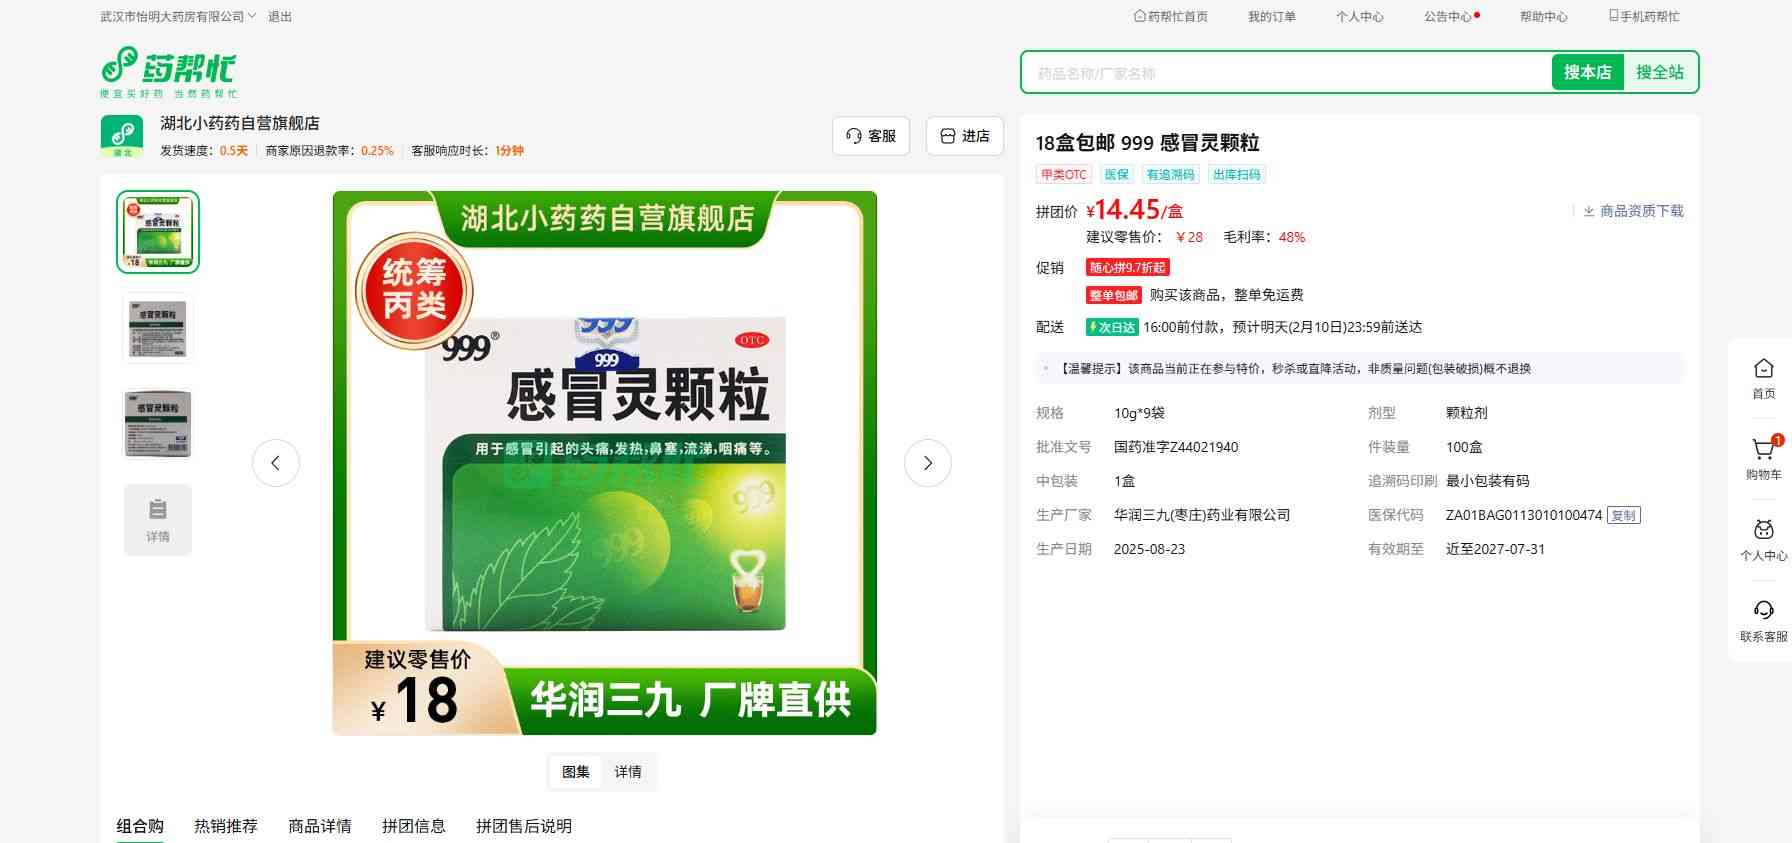Download 商品资质下载 files
The image size is (1792, 843).
point(1633,211)
